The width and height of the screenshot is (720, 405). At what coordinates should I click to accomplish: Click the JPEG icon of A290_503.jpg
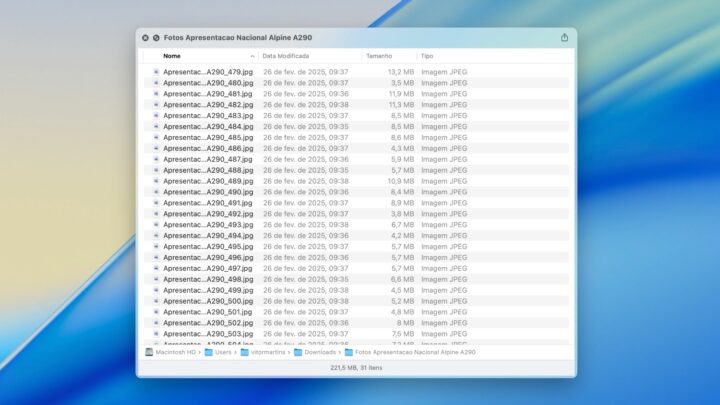click(156, 334)
